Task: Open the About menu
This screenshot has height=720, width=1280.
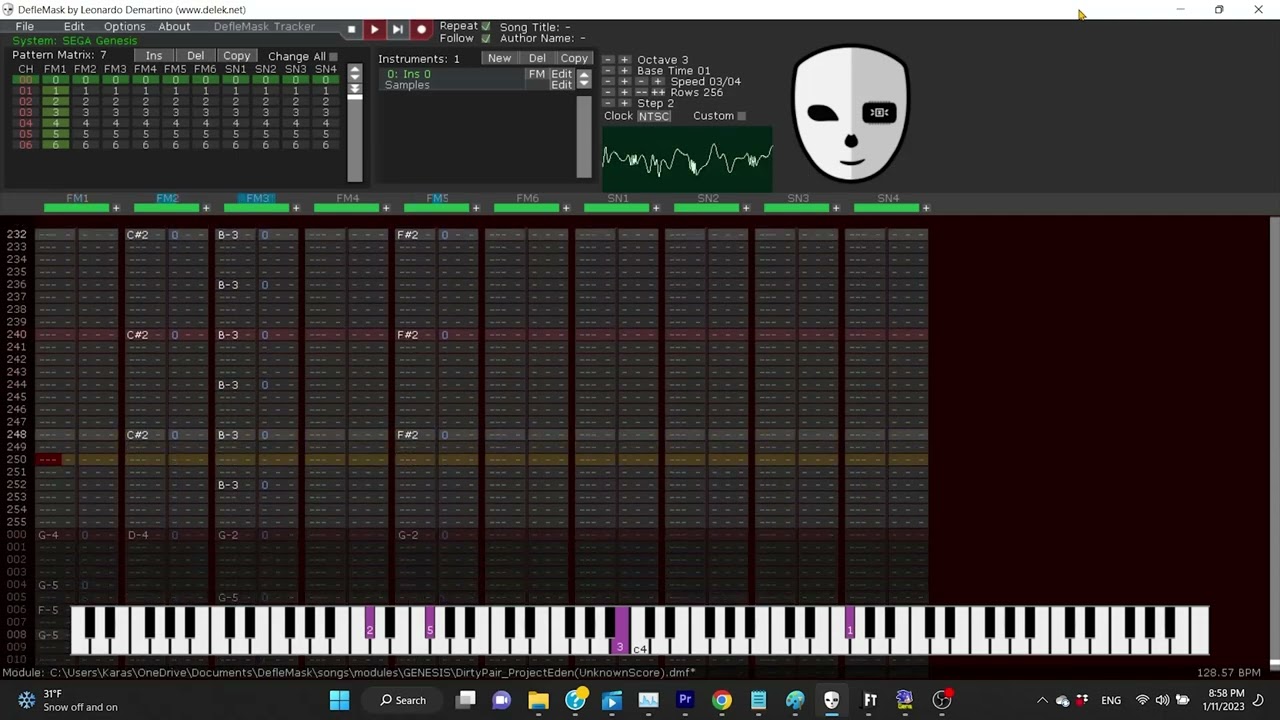Action: (x=174, y=27)
